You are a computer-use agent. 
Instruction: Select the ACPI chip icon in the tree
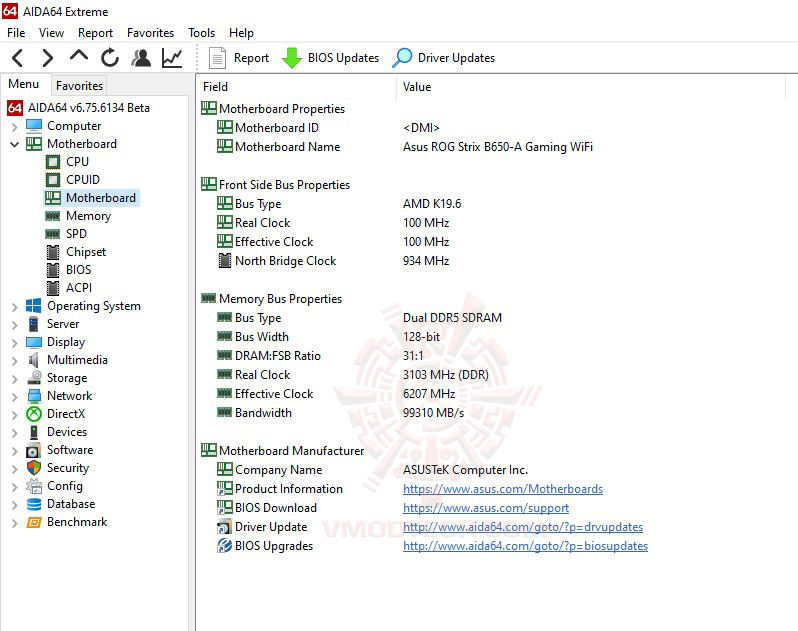click(x=53, y=288)
